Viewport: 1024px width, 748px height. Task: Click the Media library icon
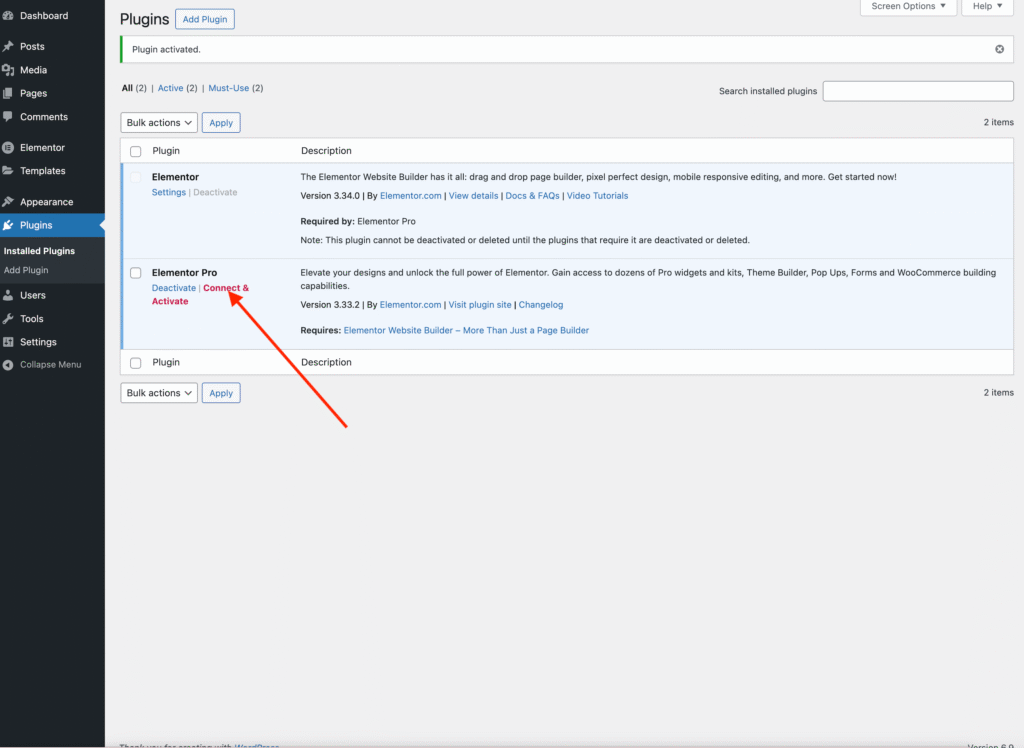point(9,70)
